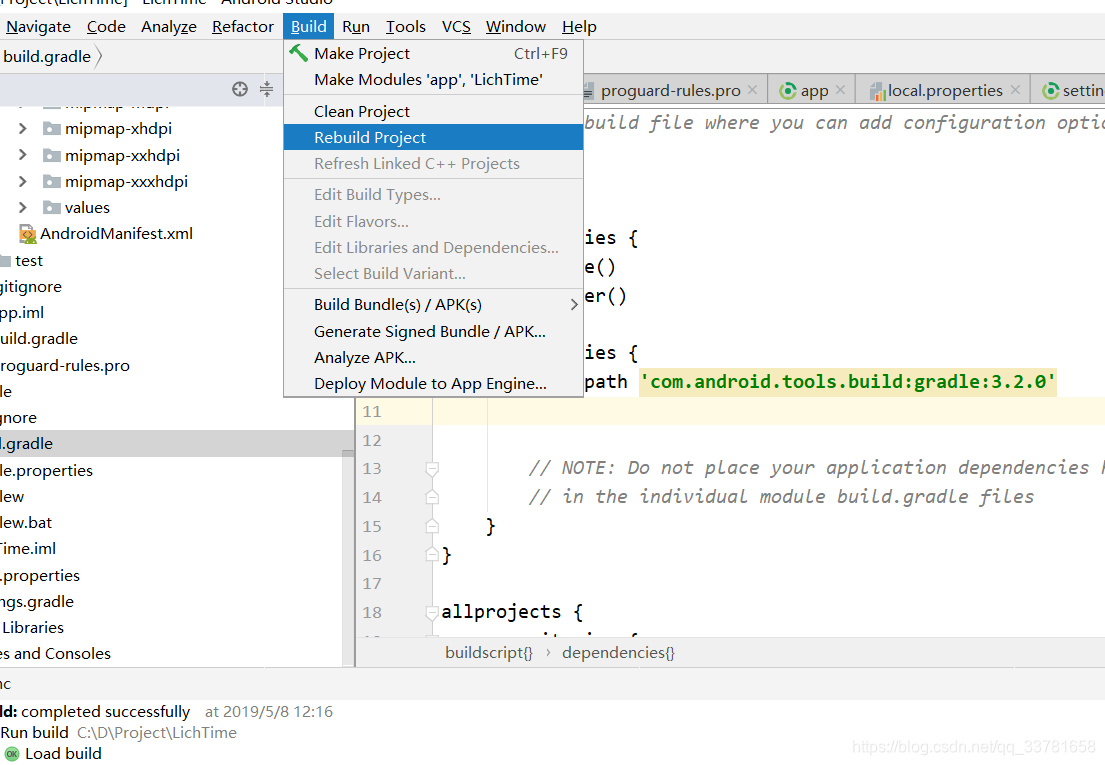Toggle code fold marker on line 15
The height and width of the screenshot is (765, 1105).
(x=432, y=526)
